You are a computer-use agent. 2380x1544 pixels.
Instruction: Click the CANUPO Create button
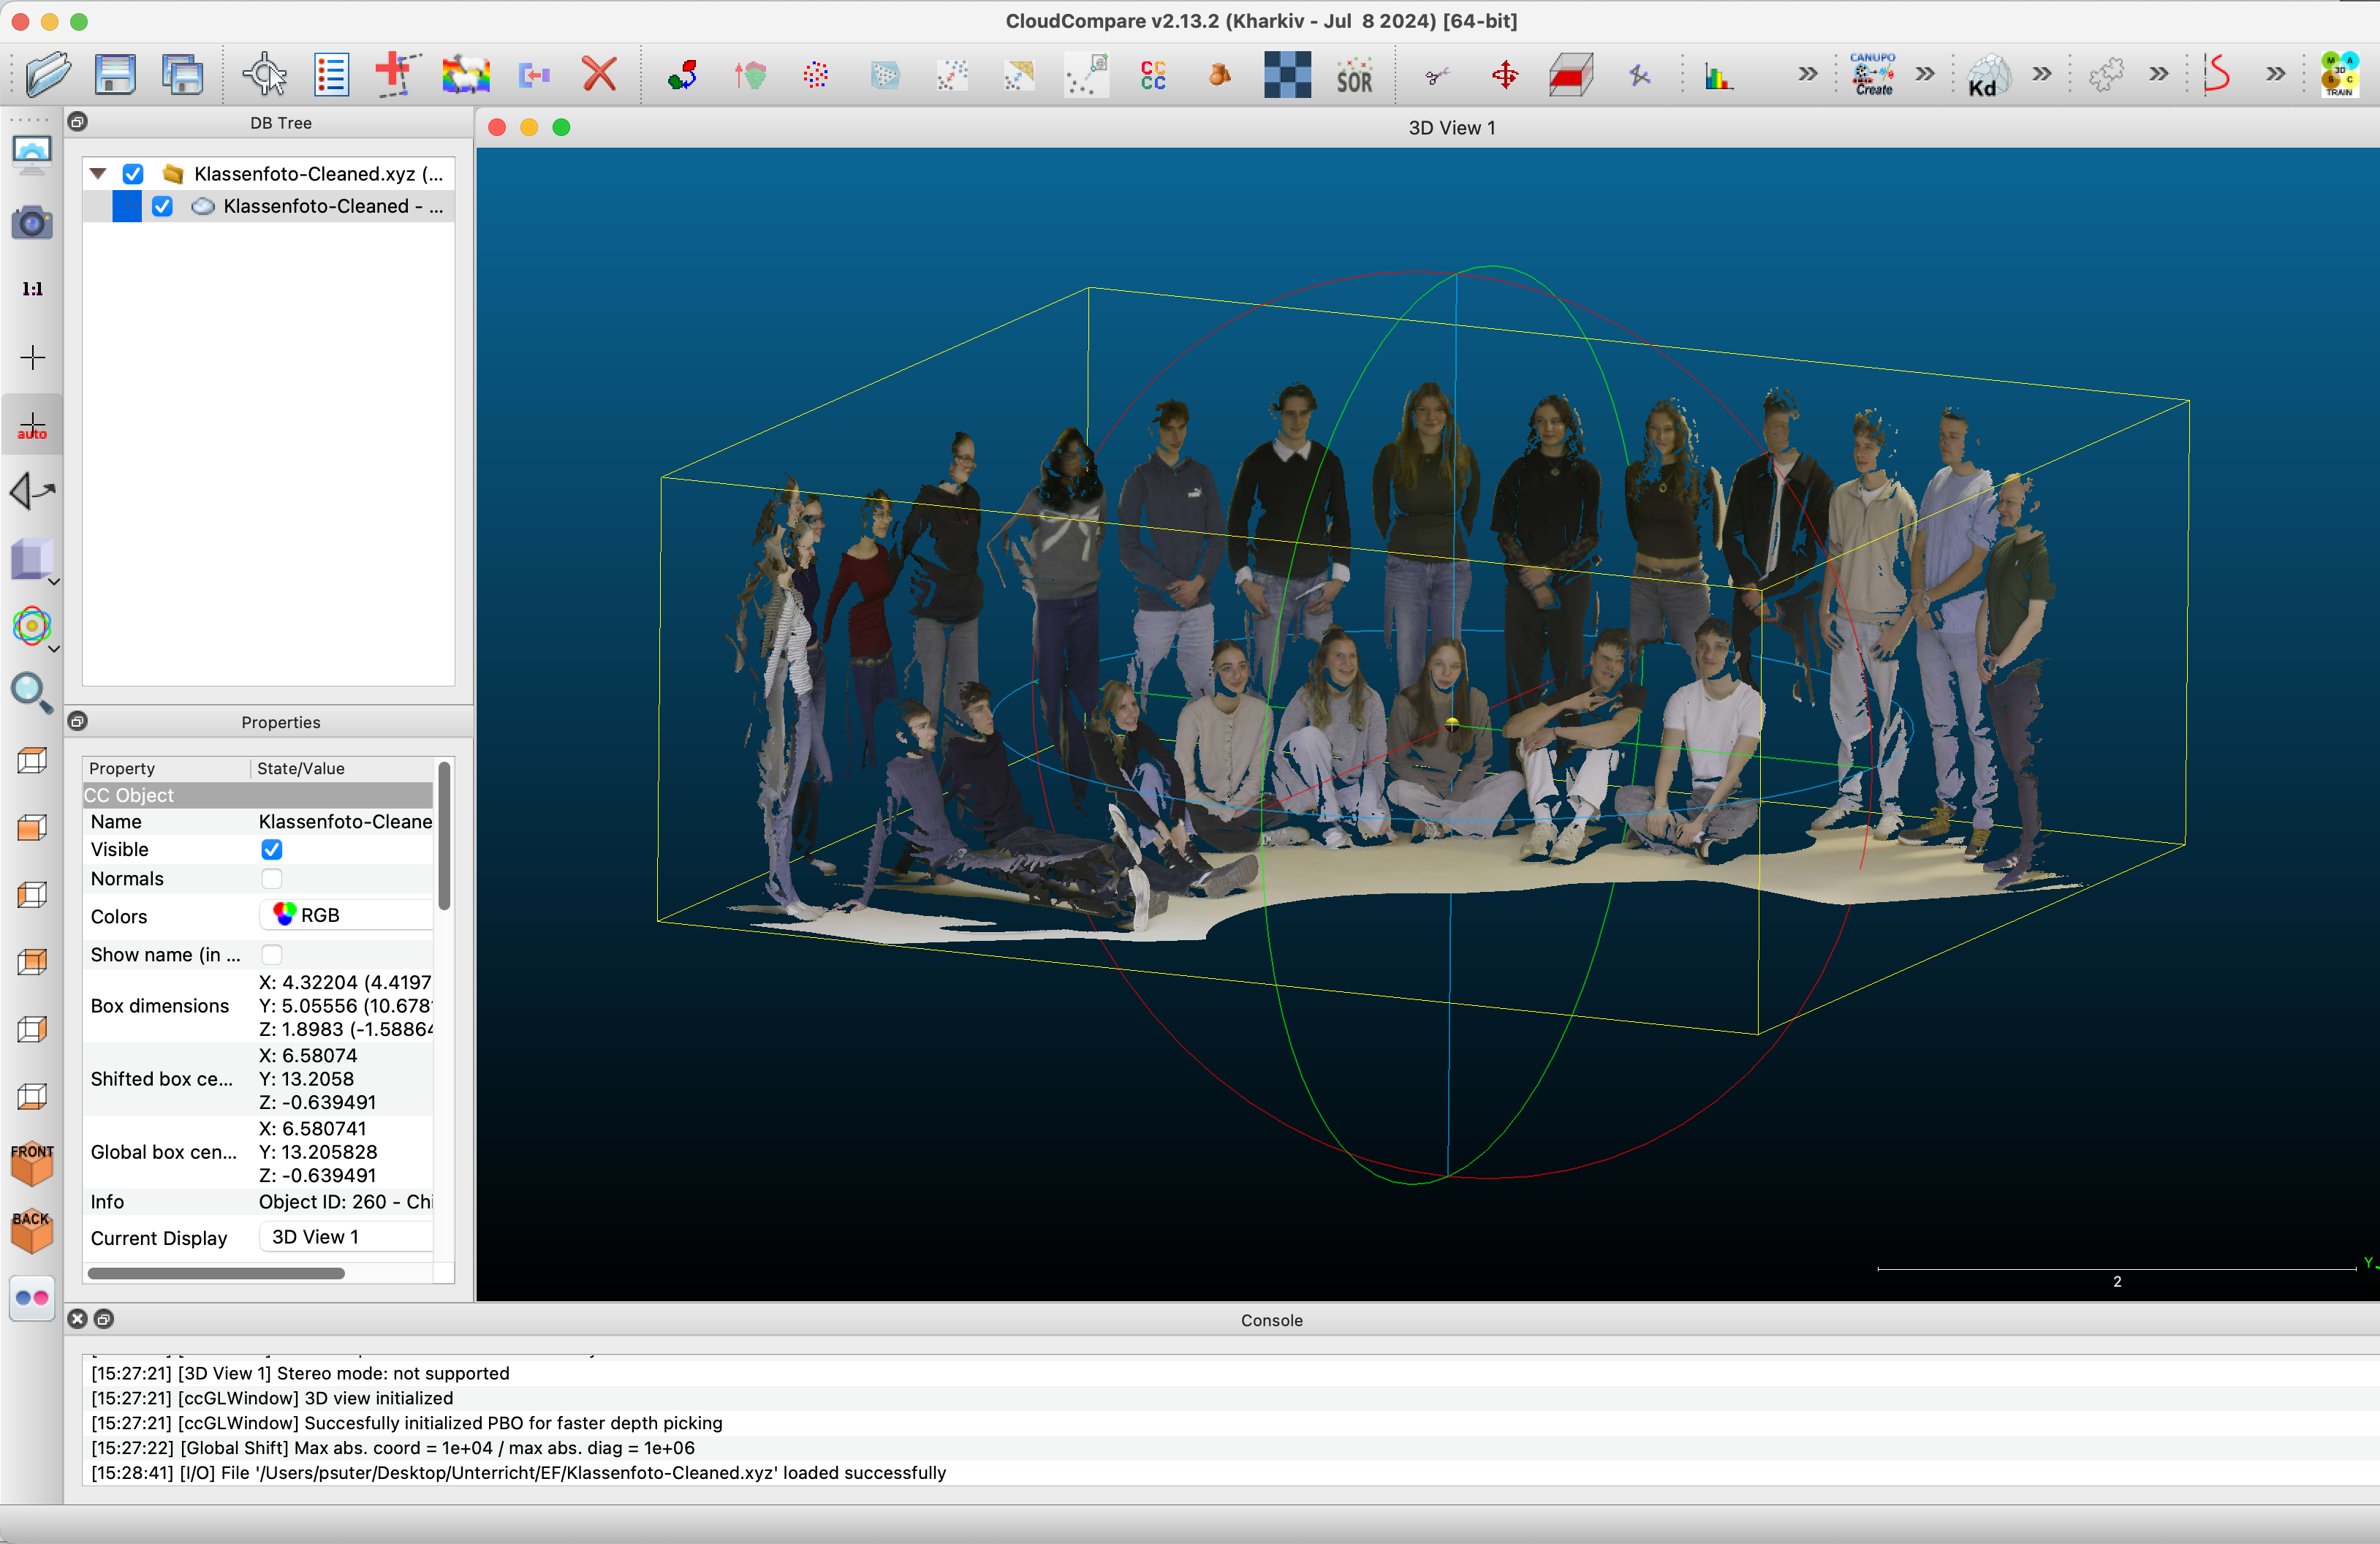1872,75
